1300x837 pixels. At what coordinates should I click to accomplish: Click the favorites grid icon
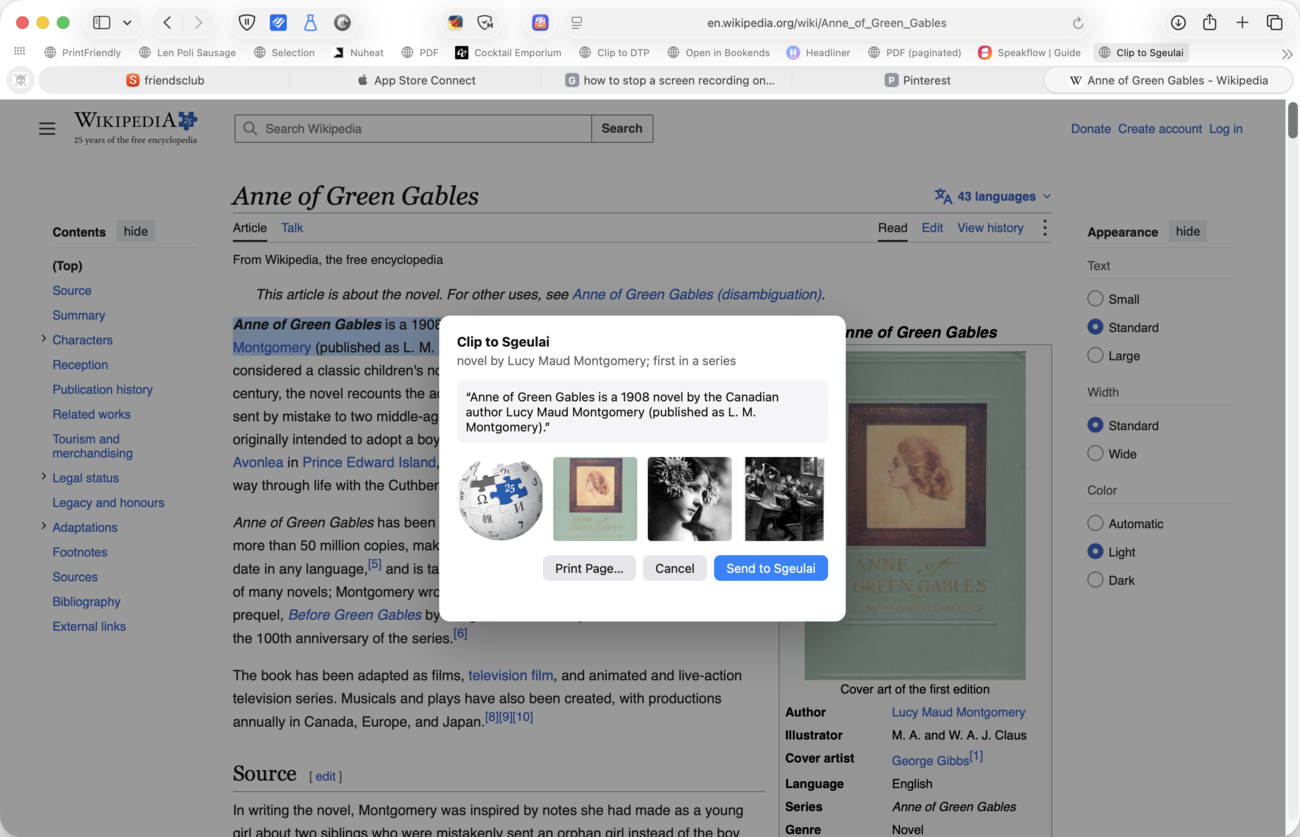20,52
